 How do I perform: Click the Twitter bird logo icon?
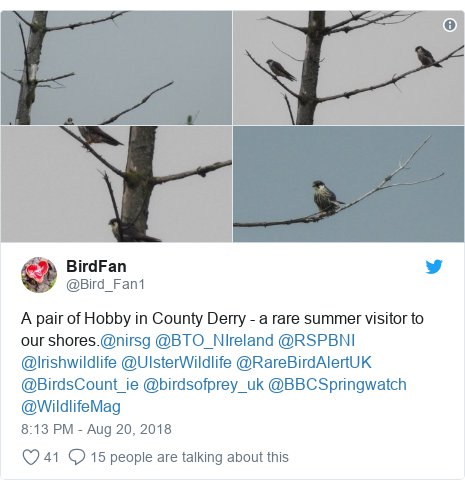point(434,267)
